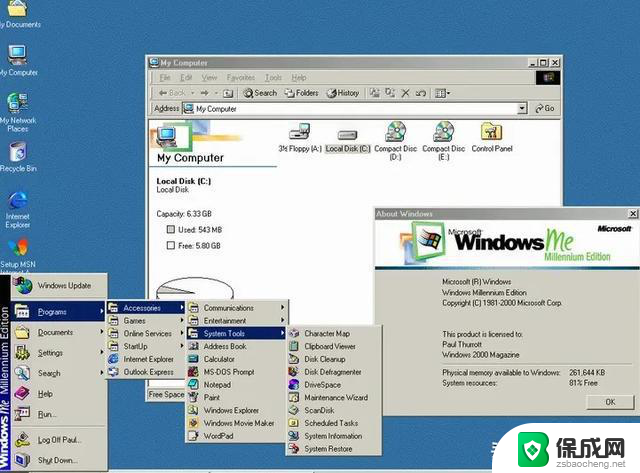Screen dimensions: 640x473
Task: Expand the Online Services submenu
Action: [146, 333]
